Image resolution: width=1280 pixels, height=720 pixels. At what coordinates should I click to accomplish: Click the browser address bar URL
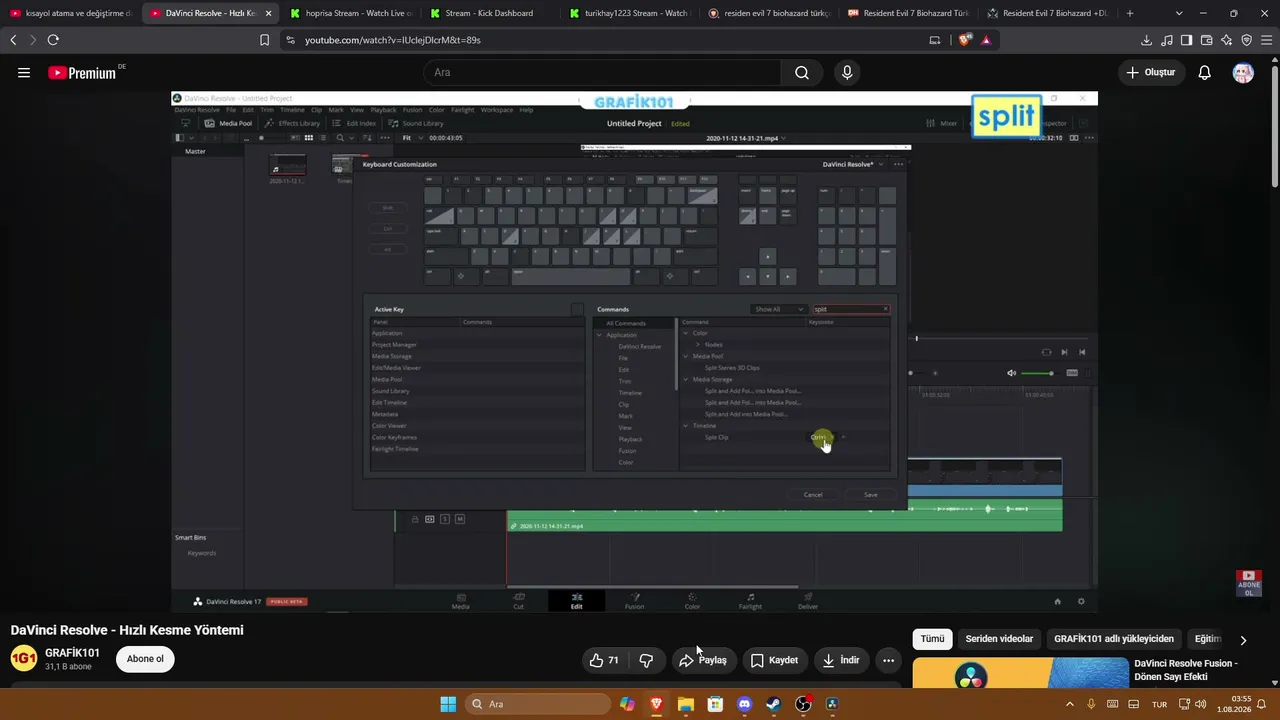click(393, 40)
